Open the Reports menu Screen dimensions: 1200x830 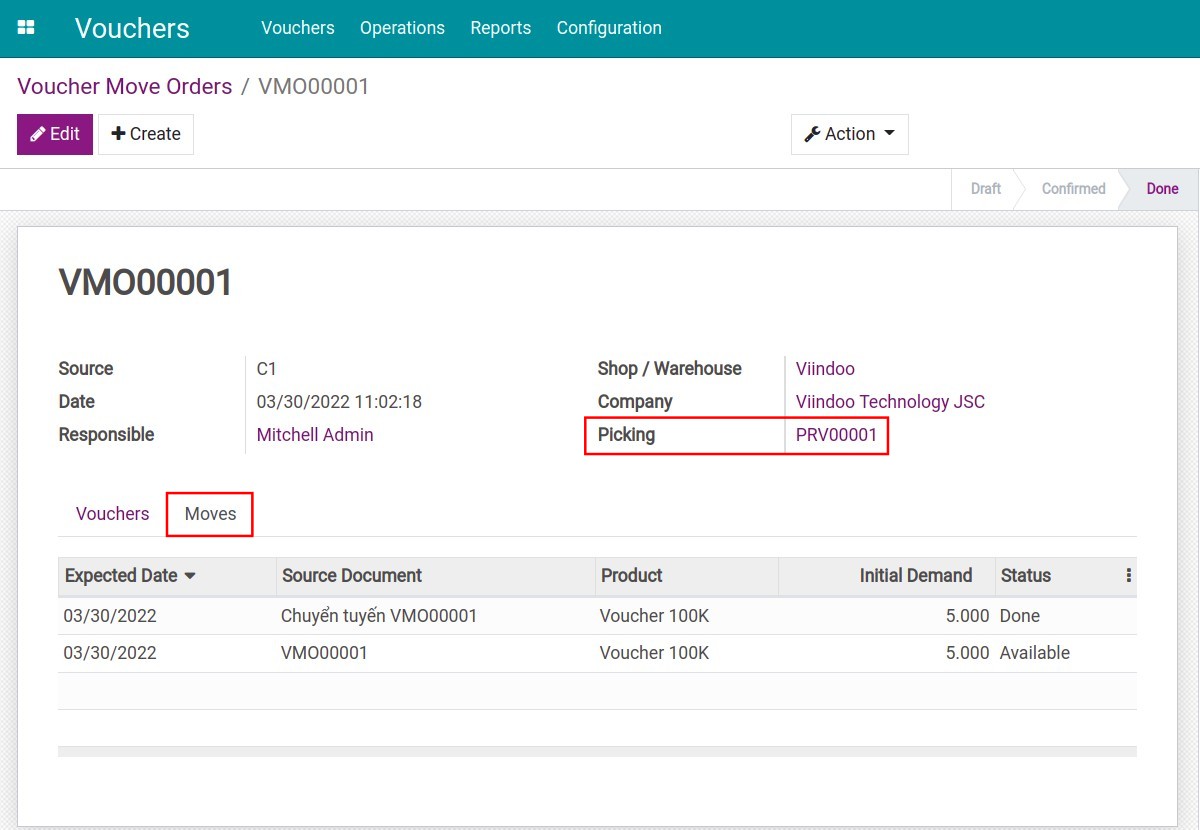(501, 28)
